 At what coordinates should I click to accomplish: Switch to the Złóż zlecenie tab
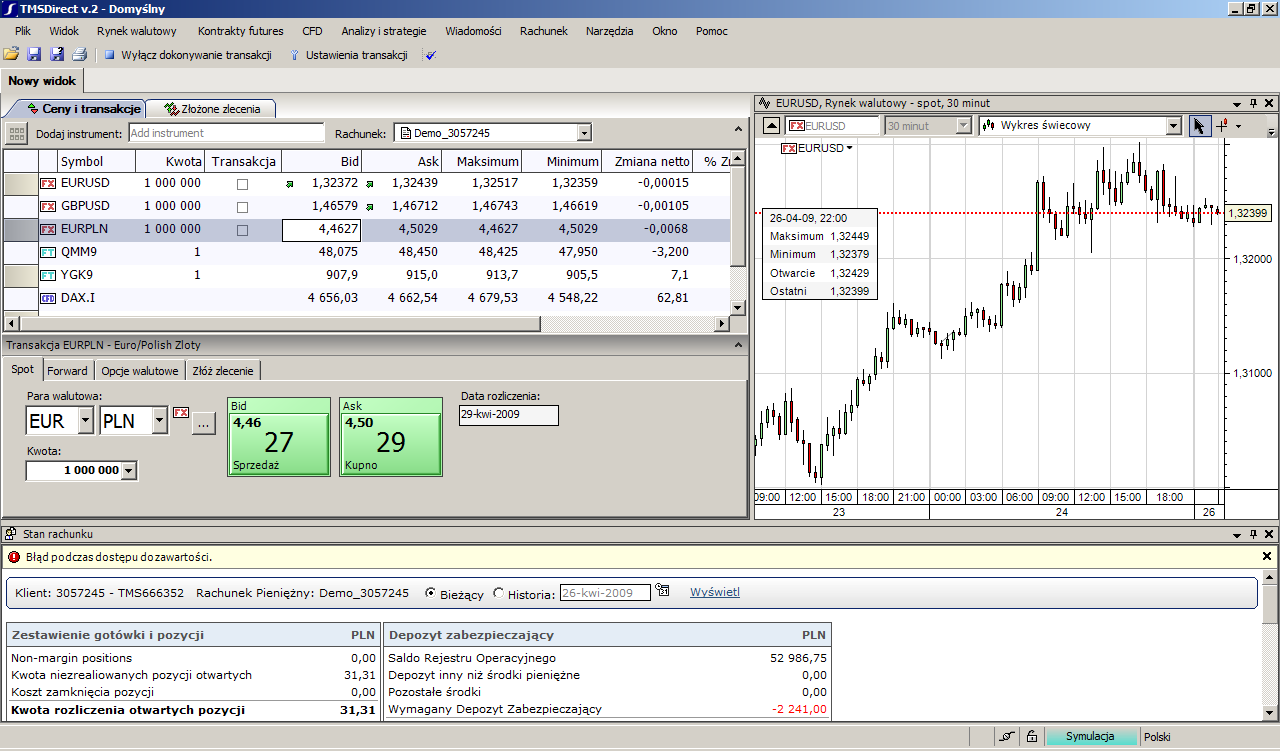point(223,370)
